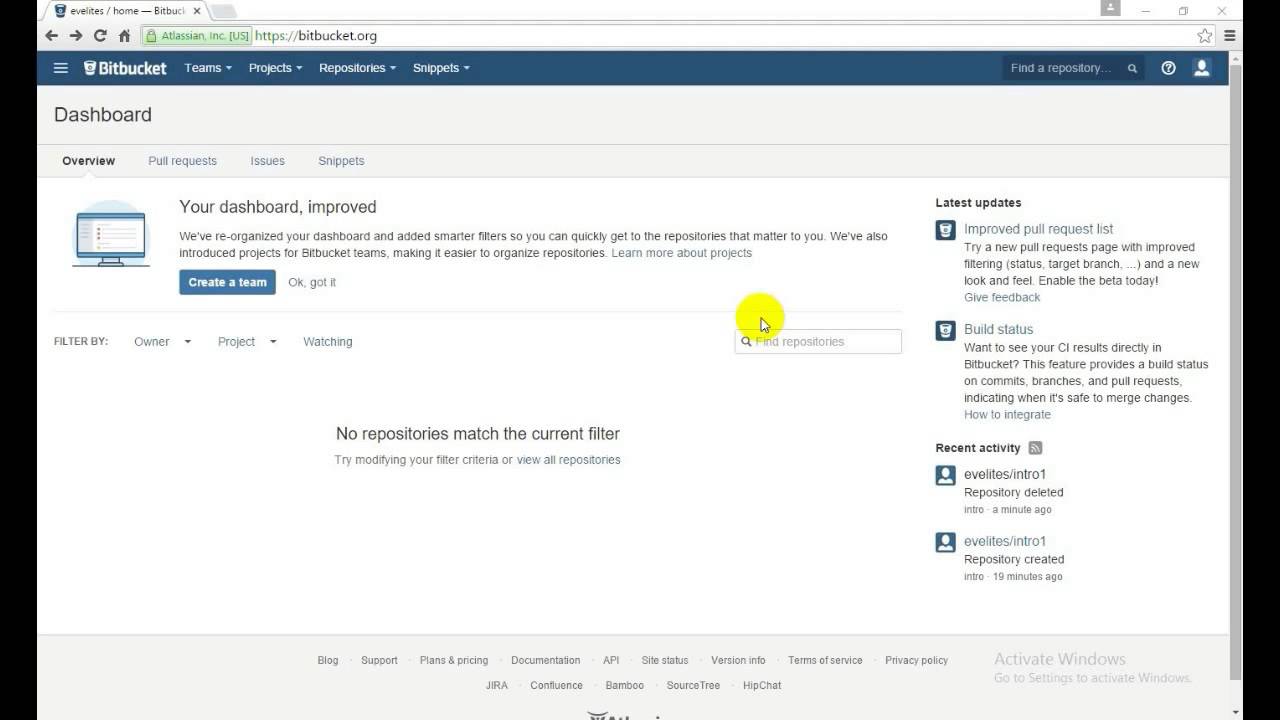The width and height of the screenshot is (1280, 720).
Task: Open the hamburger menu in Bitbucket header
Action: [x=61, y=68]
